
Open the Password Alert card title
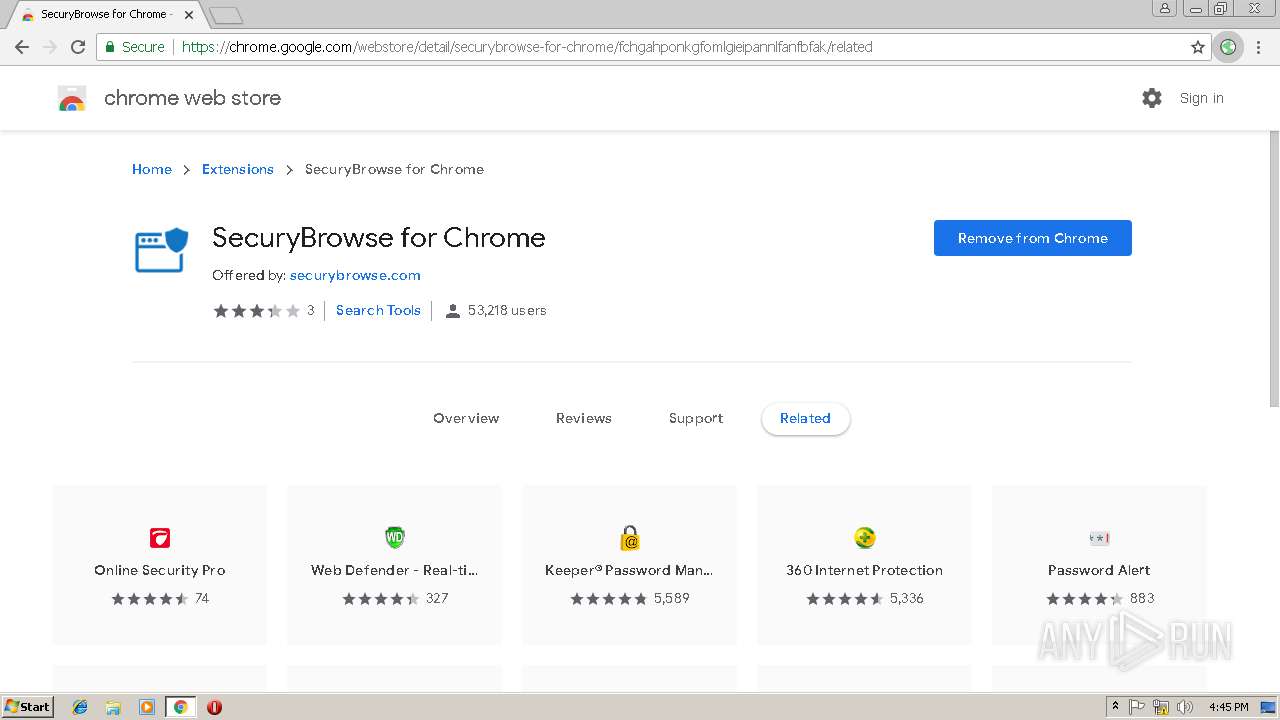tap(1099, 570)
